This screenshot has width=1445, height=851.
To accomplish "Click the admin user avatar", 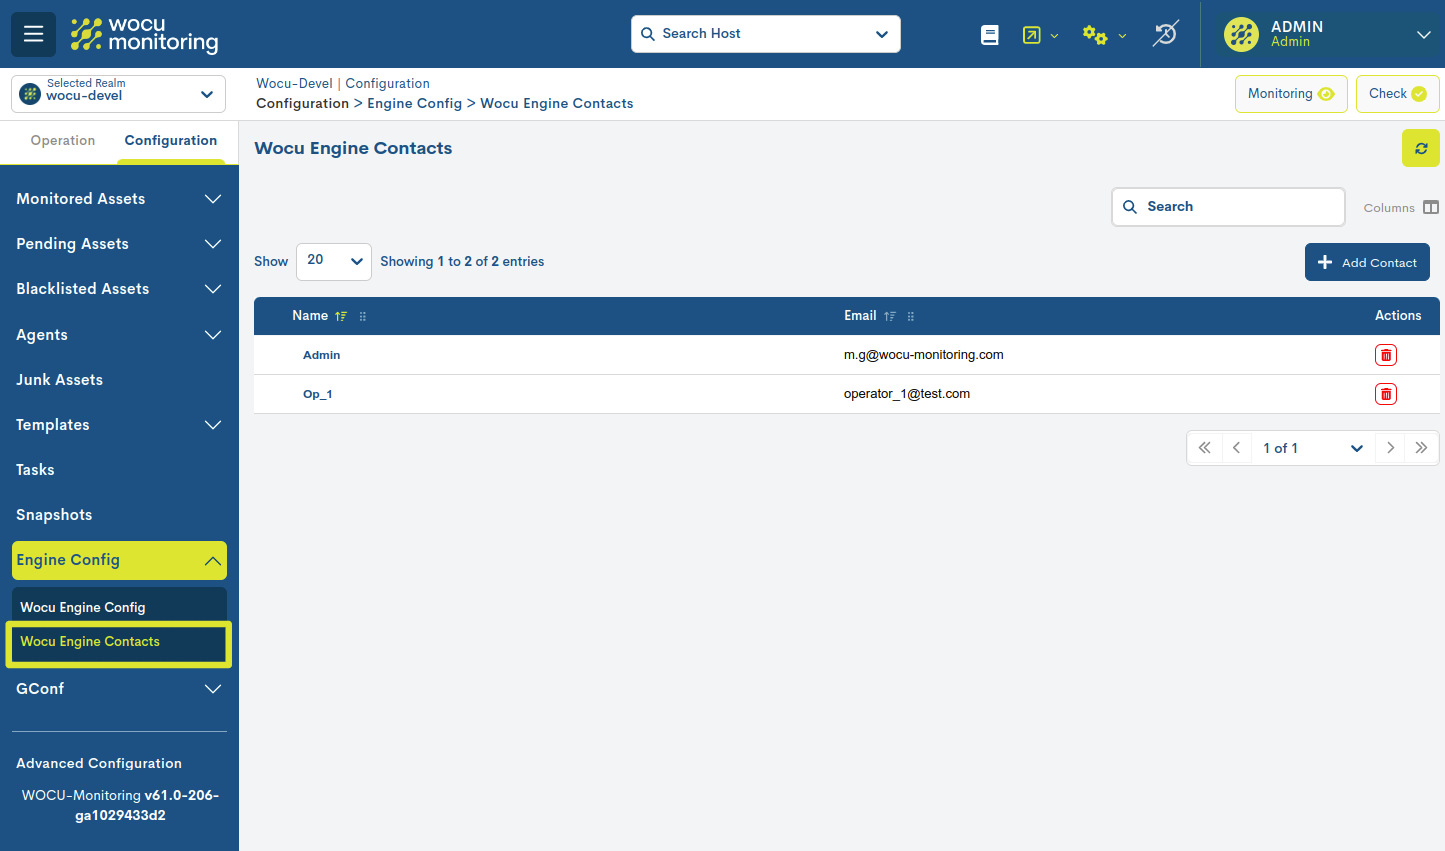I will point(1241,34).
